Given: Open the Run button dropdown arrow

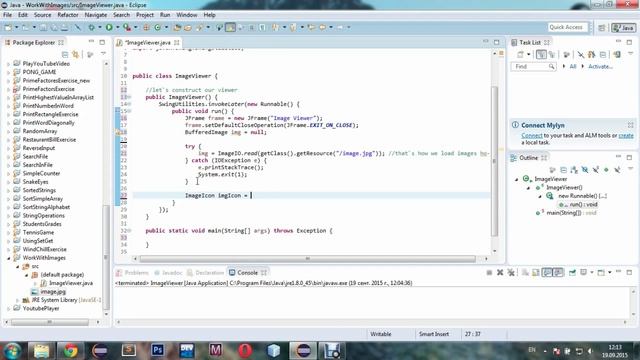Looking at the screenshot, I should click(118, 27).
